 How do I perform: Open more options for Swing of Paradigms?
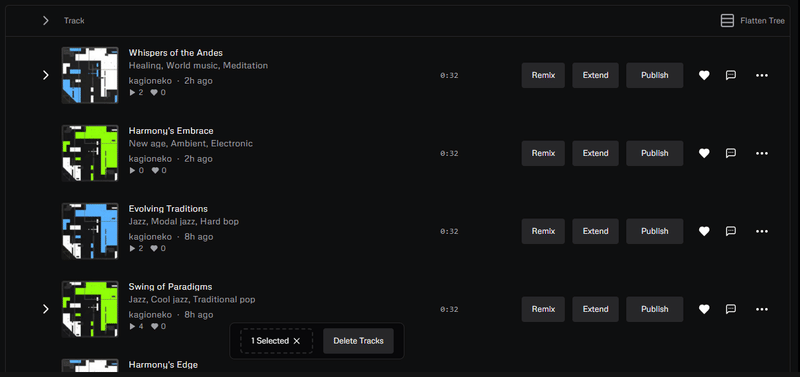coord(762,309)
